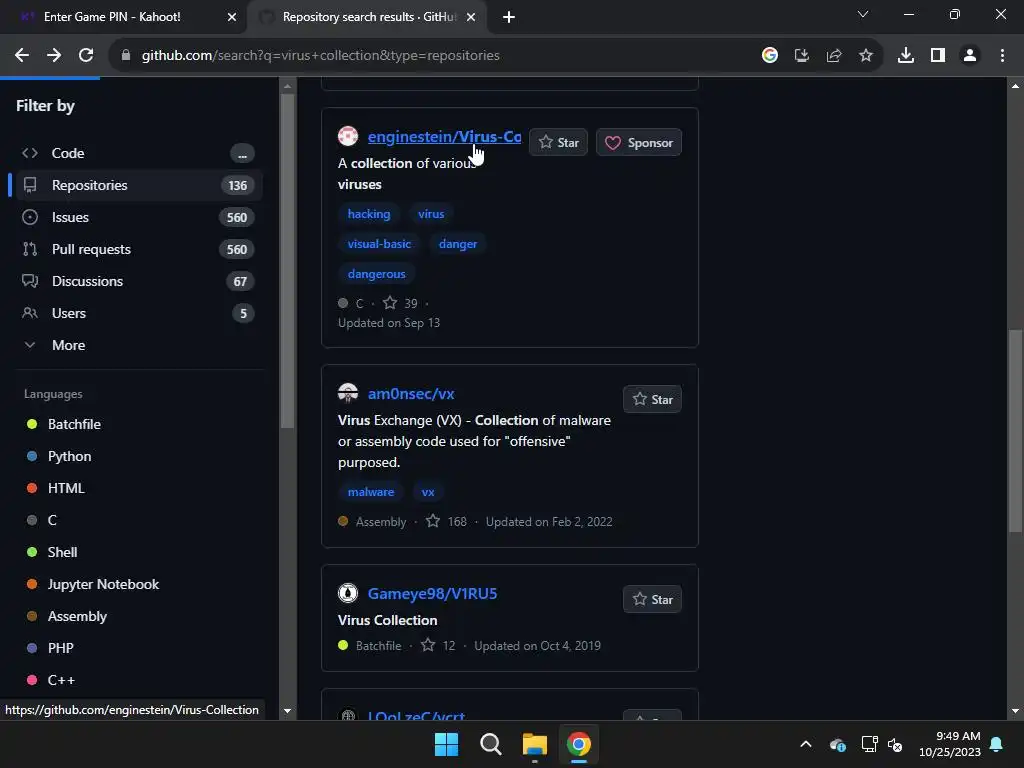The image size is (1024, 768).
Task: Switch to Repository search results GitHub tab
Action: click(368, 17)
